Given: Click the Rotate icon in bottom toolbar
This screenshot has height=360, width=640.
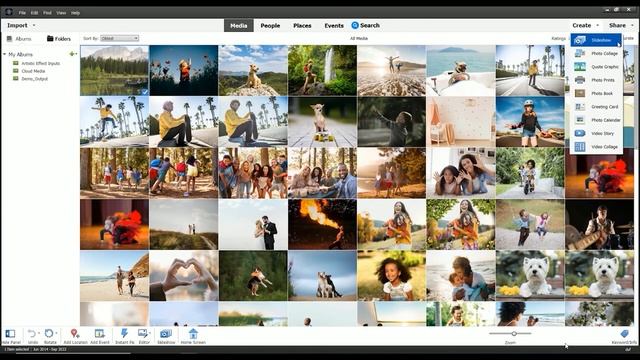Looking at the screenshot, I should point(49,333).
